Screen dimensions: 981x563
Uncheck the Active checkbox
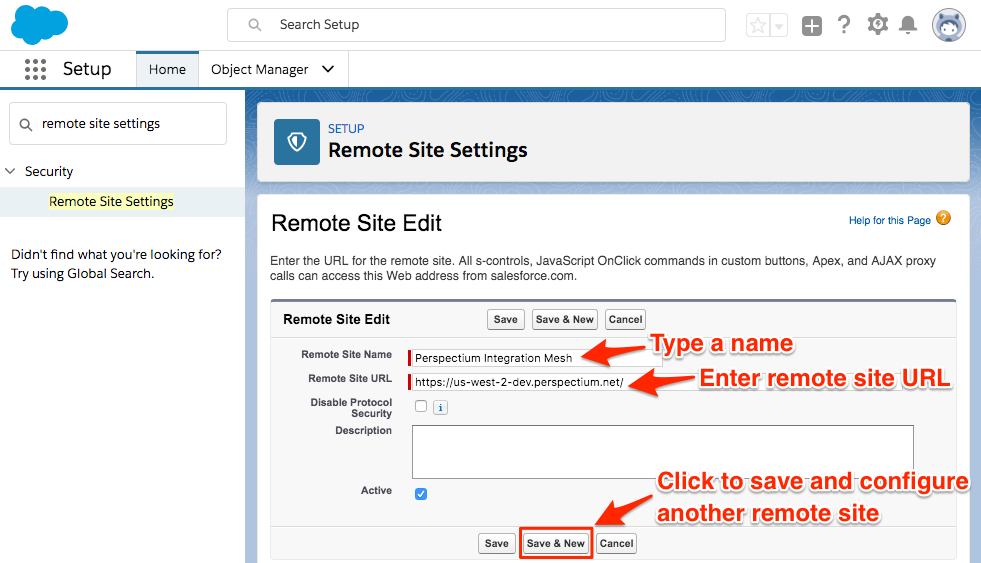point(421,494)
